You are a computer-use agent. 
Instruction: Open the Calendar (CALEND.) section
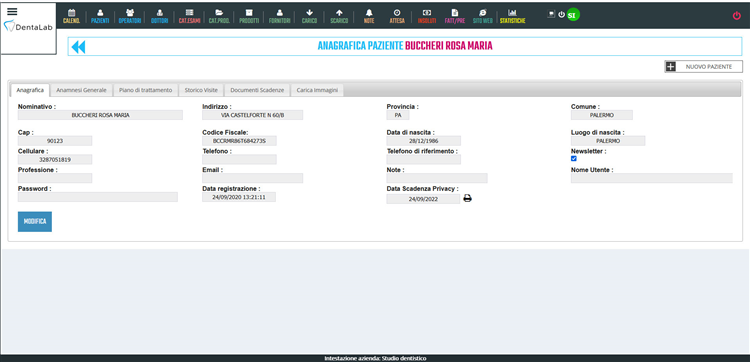point(71,16)
